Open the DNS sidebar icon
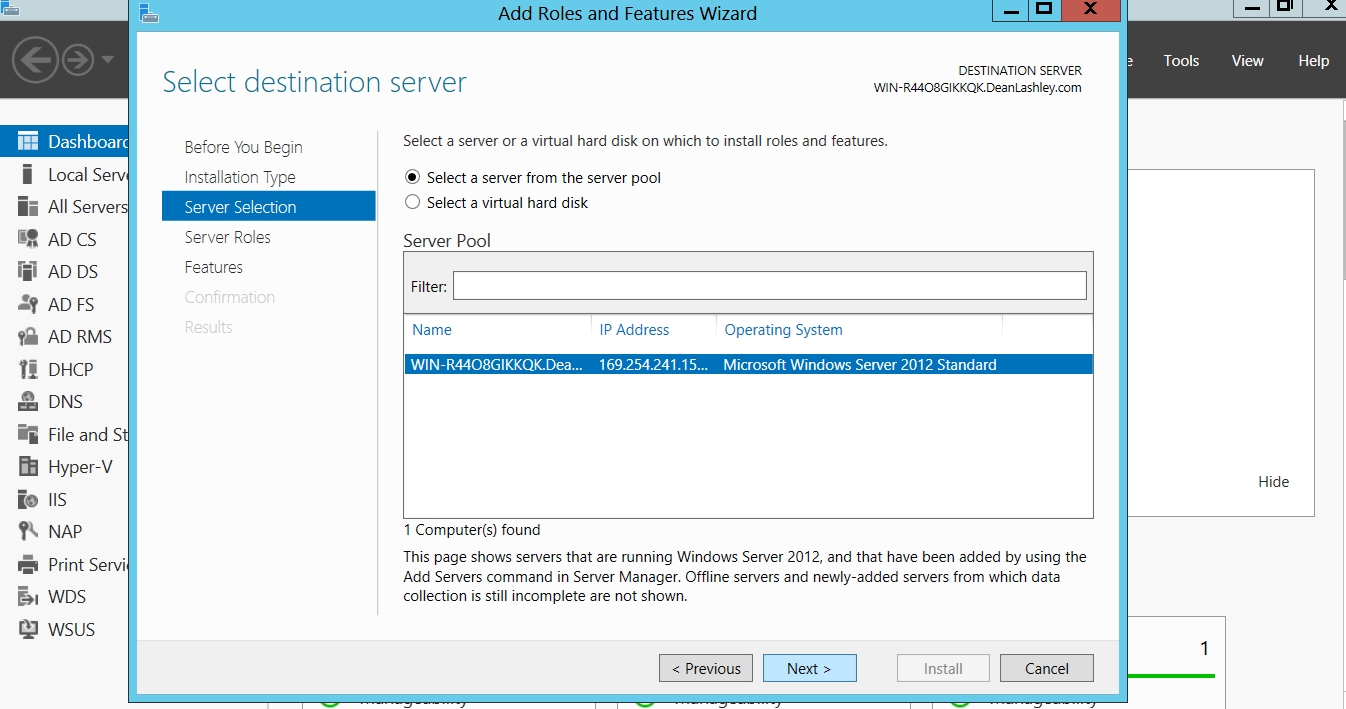Viewport: 1346px width, 709px height. tap(28, 401)
